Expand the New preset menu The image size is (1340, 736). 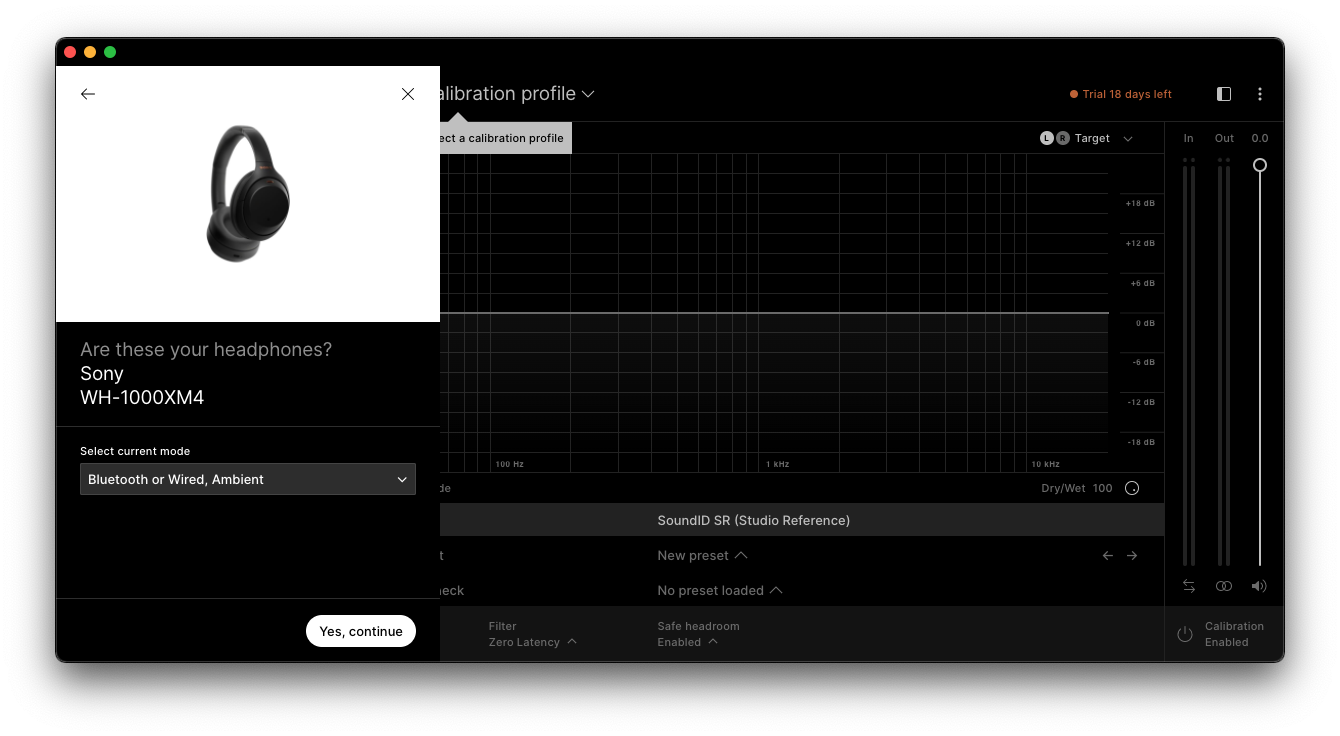[x=702, y=555]
